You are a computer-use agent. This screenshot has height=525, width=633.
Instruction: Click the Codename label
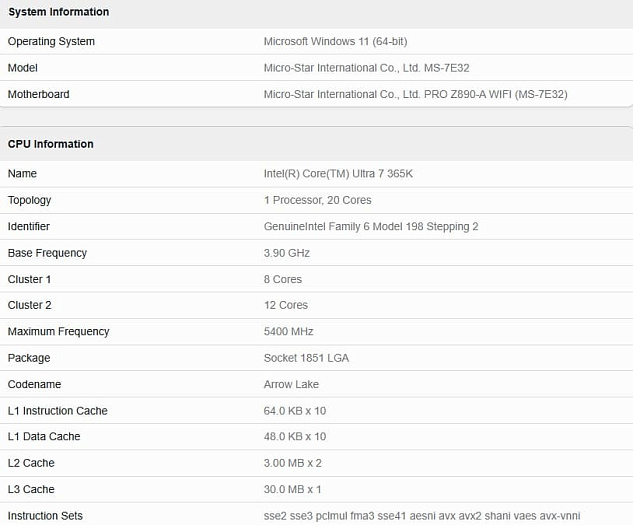(x=34, y=384)
